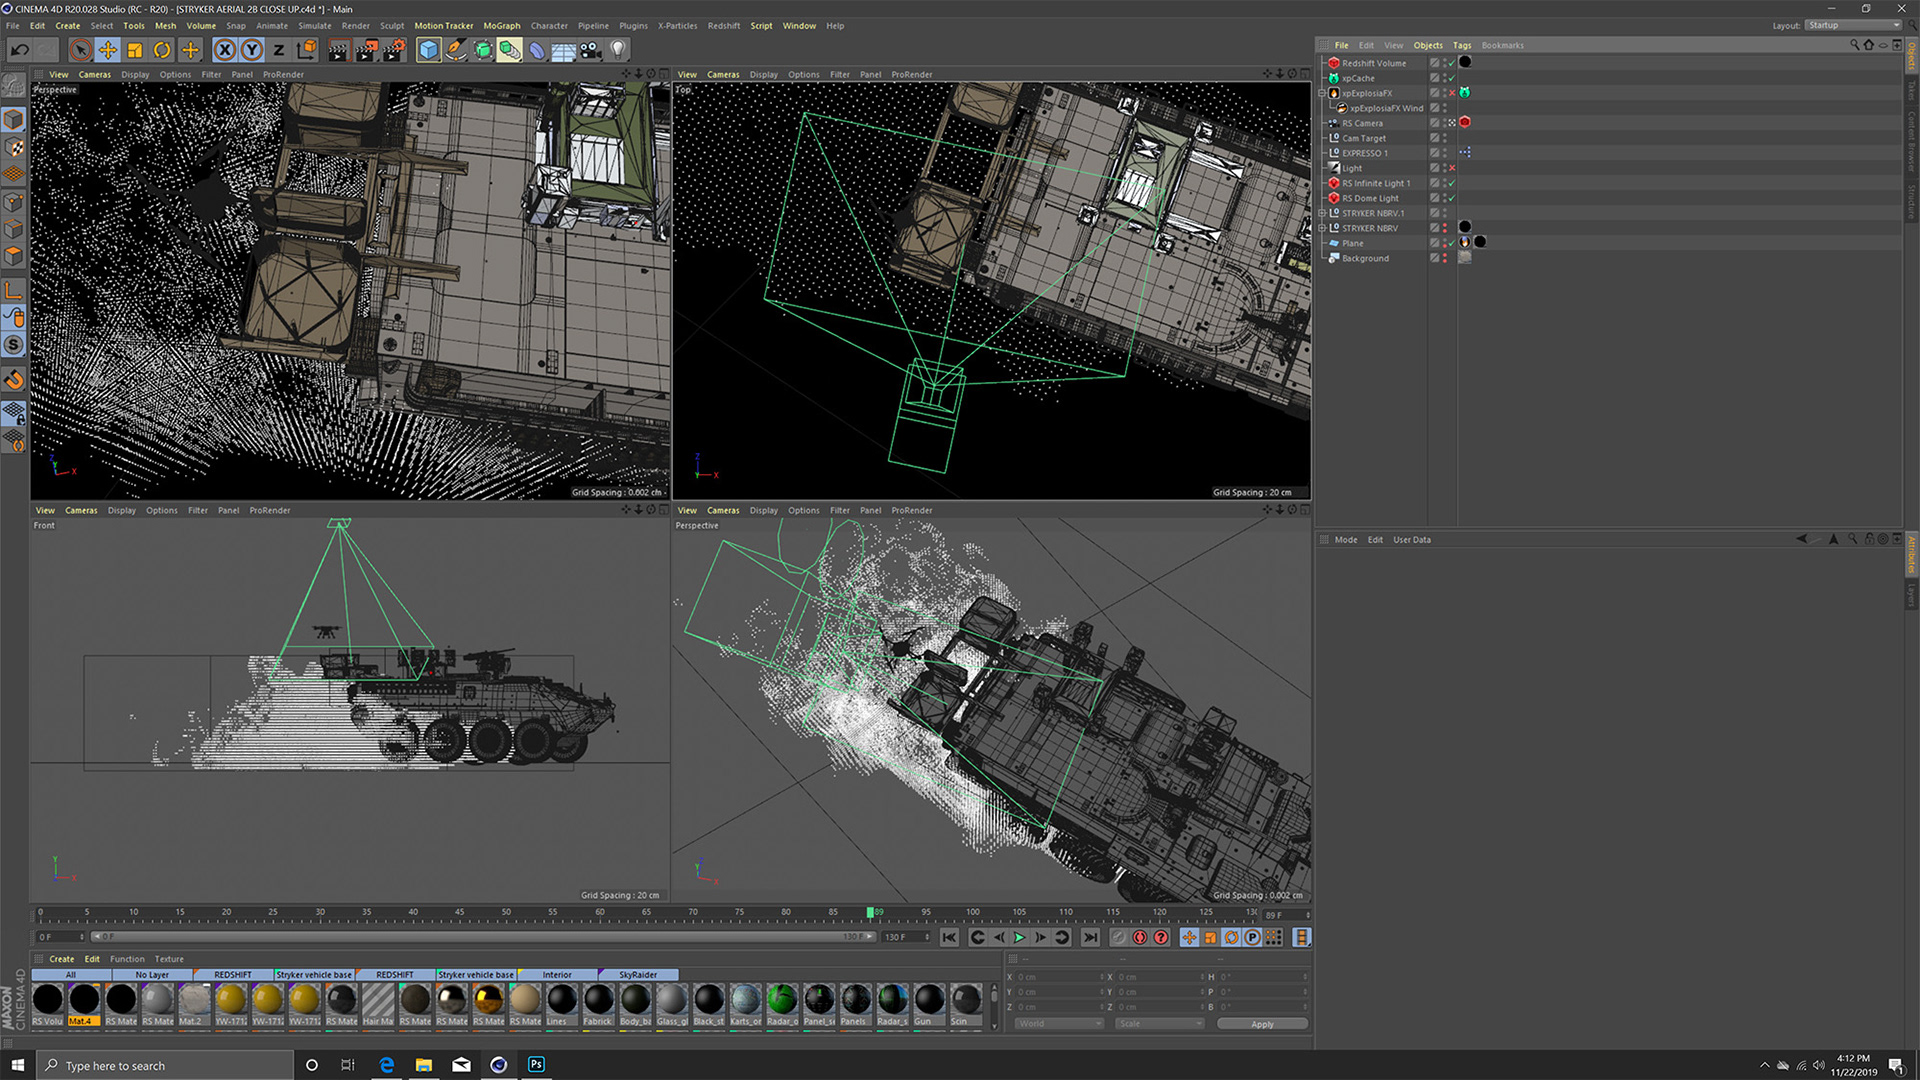Toggle RS Dome Light enable checkmark

[x=1452, y=198]
